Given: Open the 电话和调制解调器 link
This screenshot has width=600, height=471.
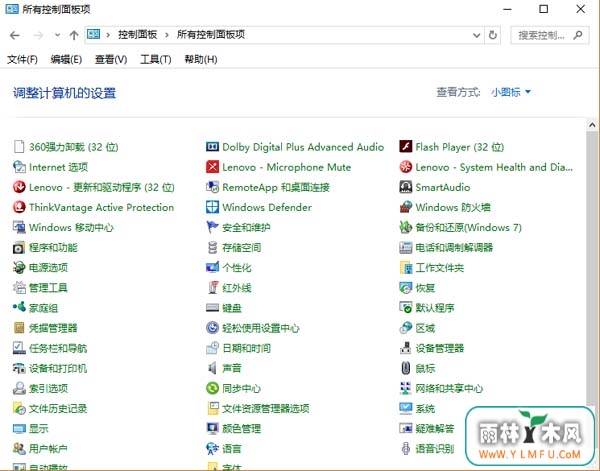Looking at the screenshot, I should tap(454, 248).
